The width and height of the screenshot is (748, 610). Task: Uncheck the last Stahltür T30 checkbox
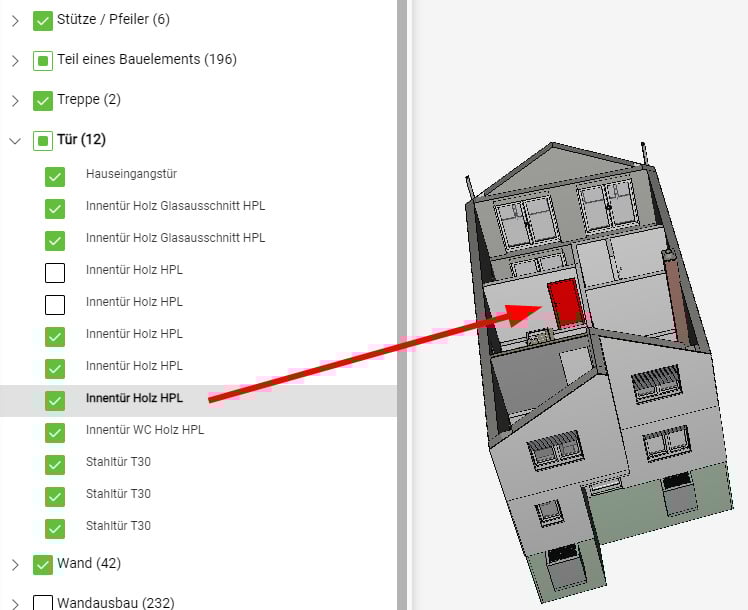[x=55, y=528]
